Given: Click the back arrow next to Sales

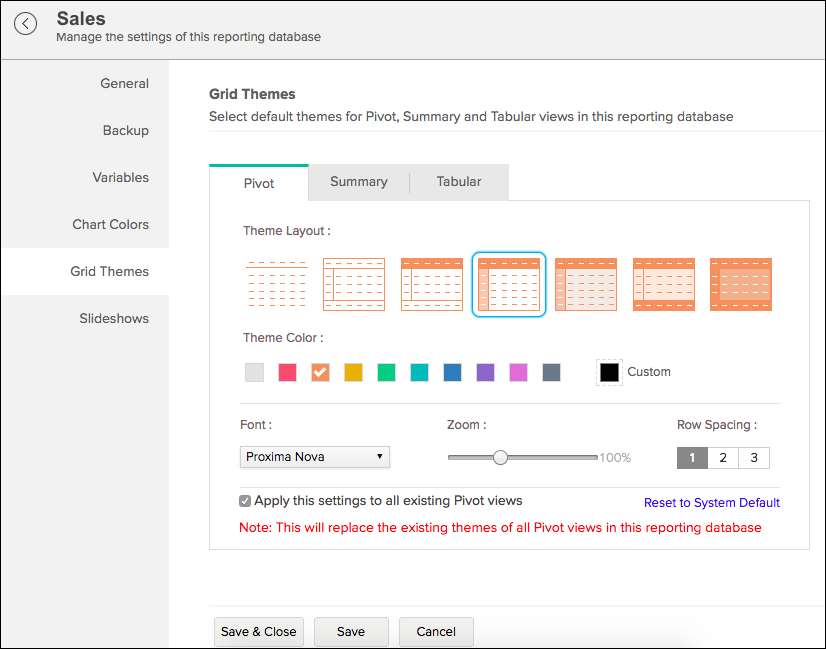Looking at the screenshot, I should 26,24.
